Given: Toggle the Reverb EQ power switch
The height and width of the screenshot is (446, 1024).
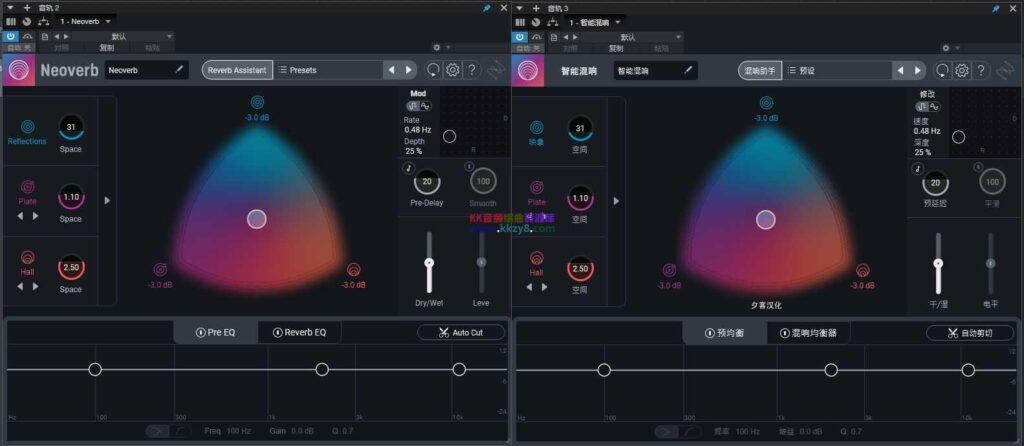Looking at the screenshot, I should tap(278, 332).
